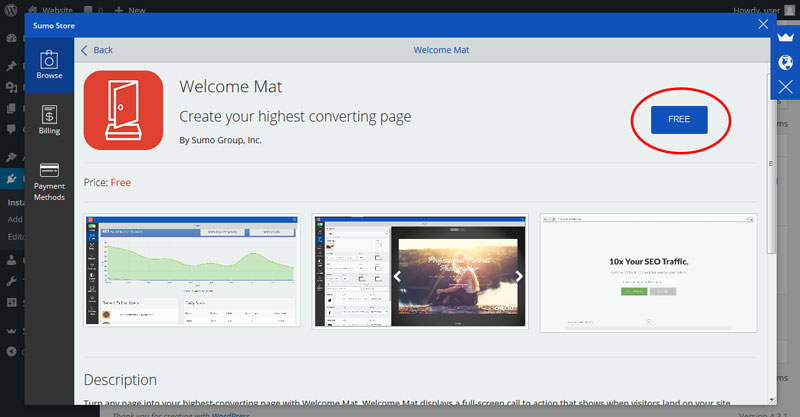Show previous screenshot with left arrow
The width and height of the screenshot is (800, 417).
point(397,276)
